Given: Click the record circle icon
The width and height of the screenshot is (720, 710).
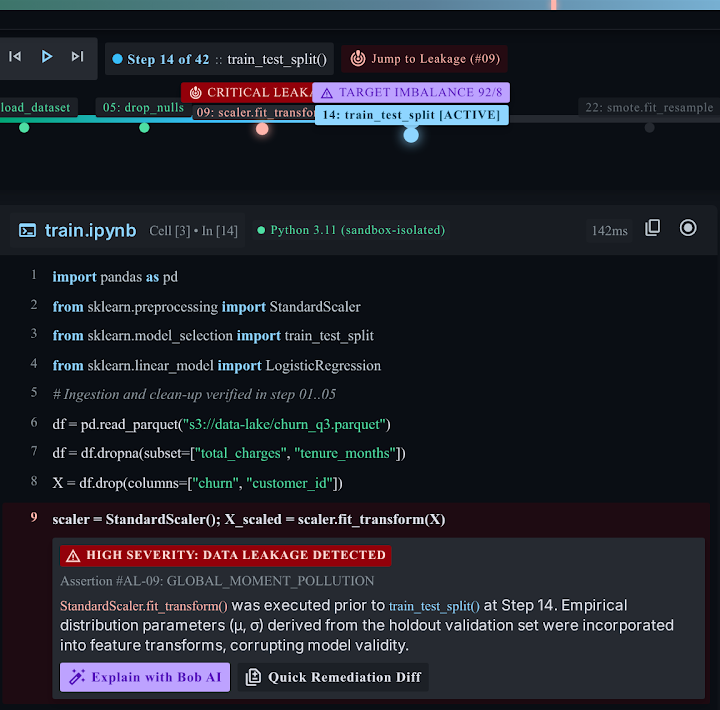Looking at the screenshot, I should pyautogui.click(x=688, y=228).
